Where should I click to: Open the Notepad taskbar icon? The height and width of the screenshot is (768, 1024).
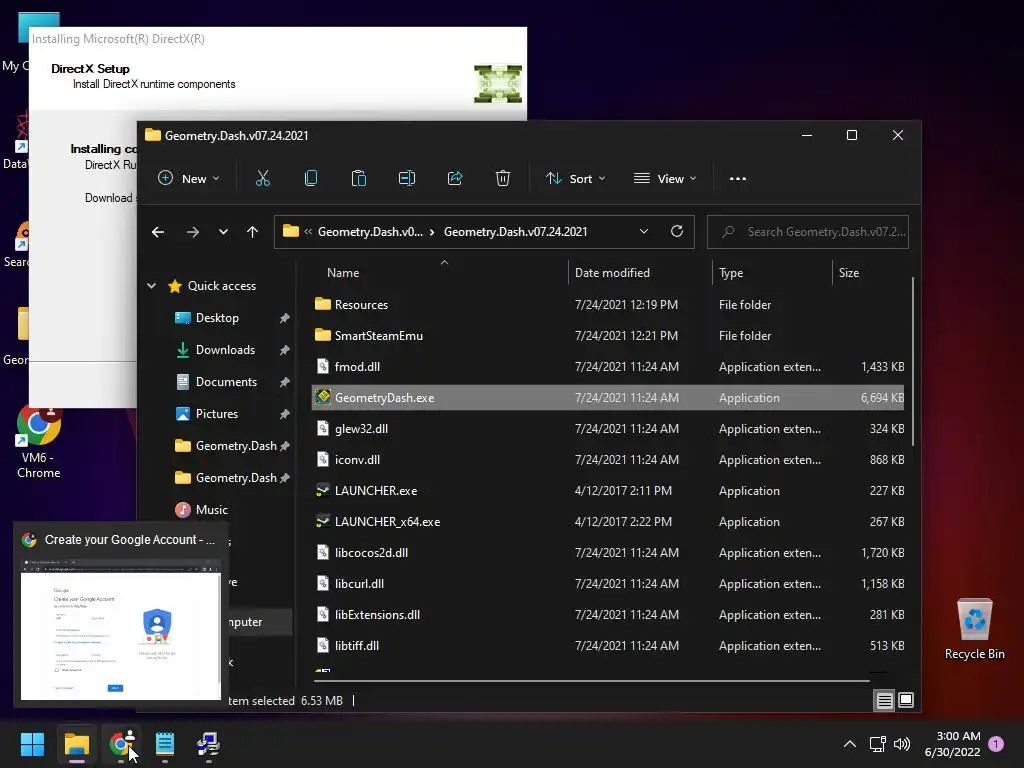pyautogui.click(x=165, y=744)
